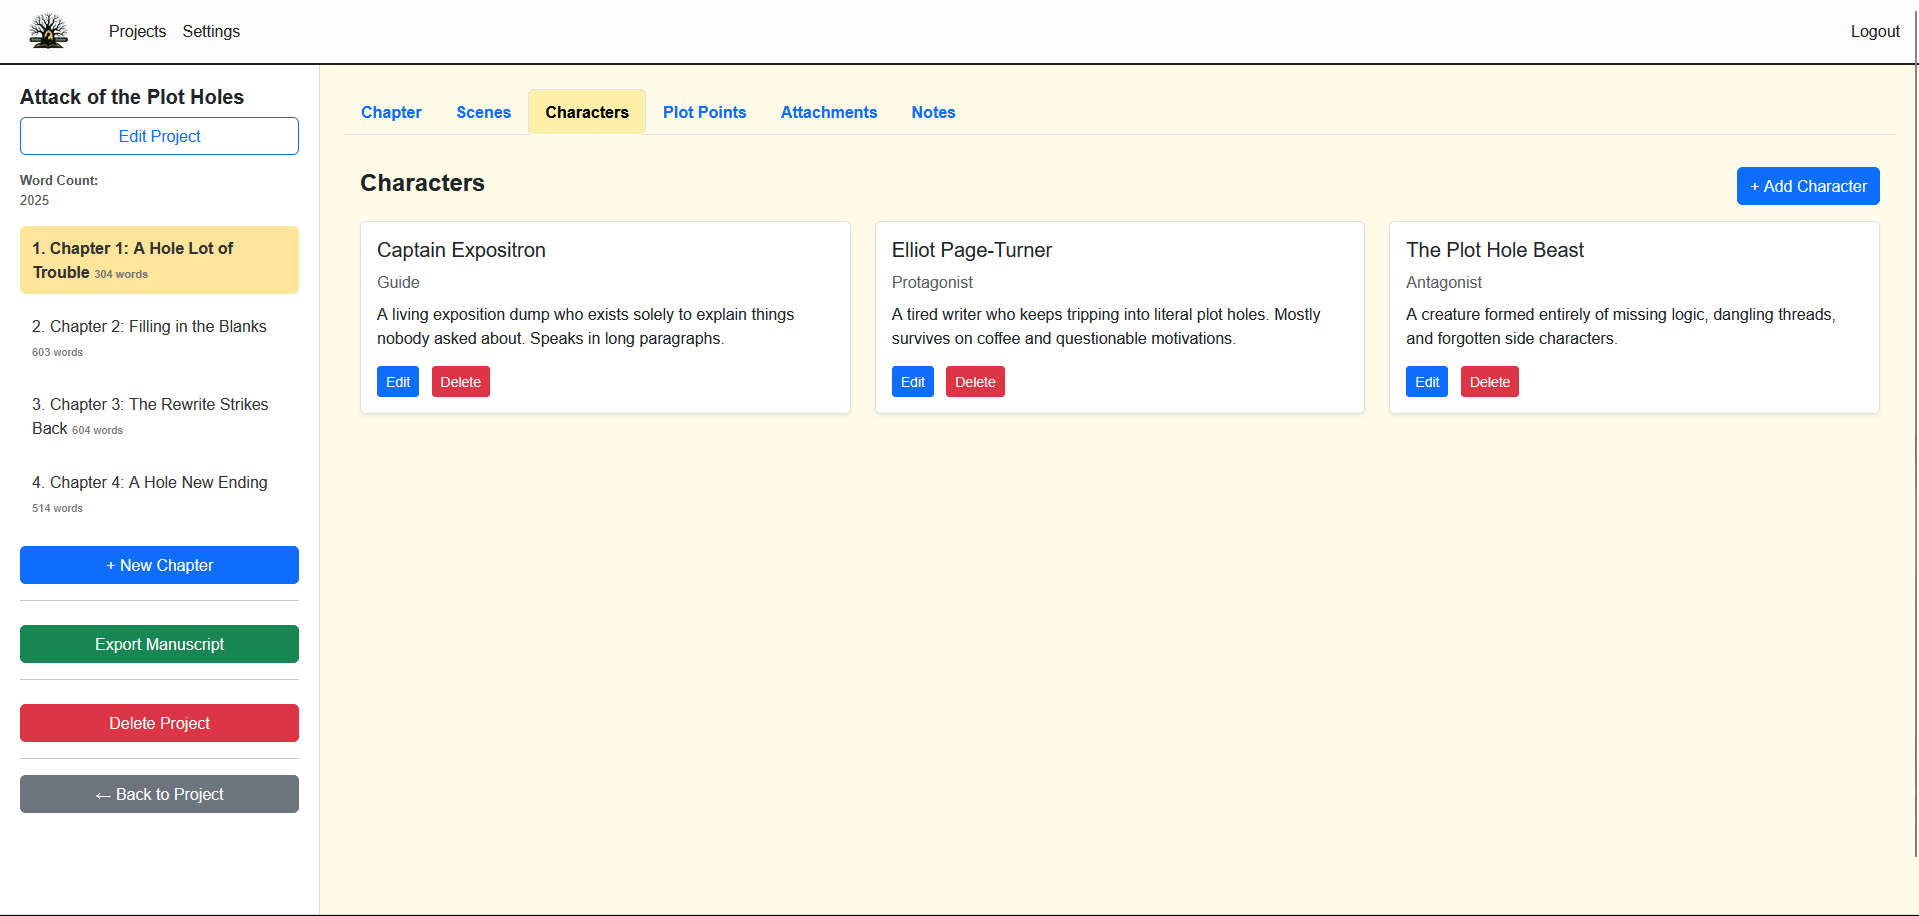1919x916 pixels.
Task: Click the Edit Project button
Action: (x=159, y=136)
